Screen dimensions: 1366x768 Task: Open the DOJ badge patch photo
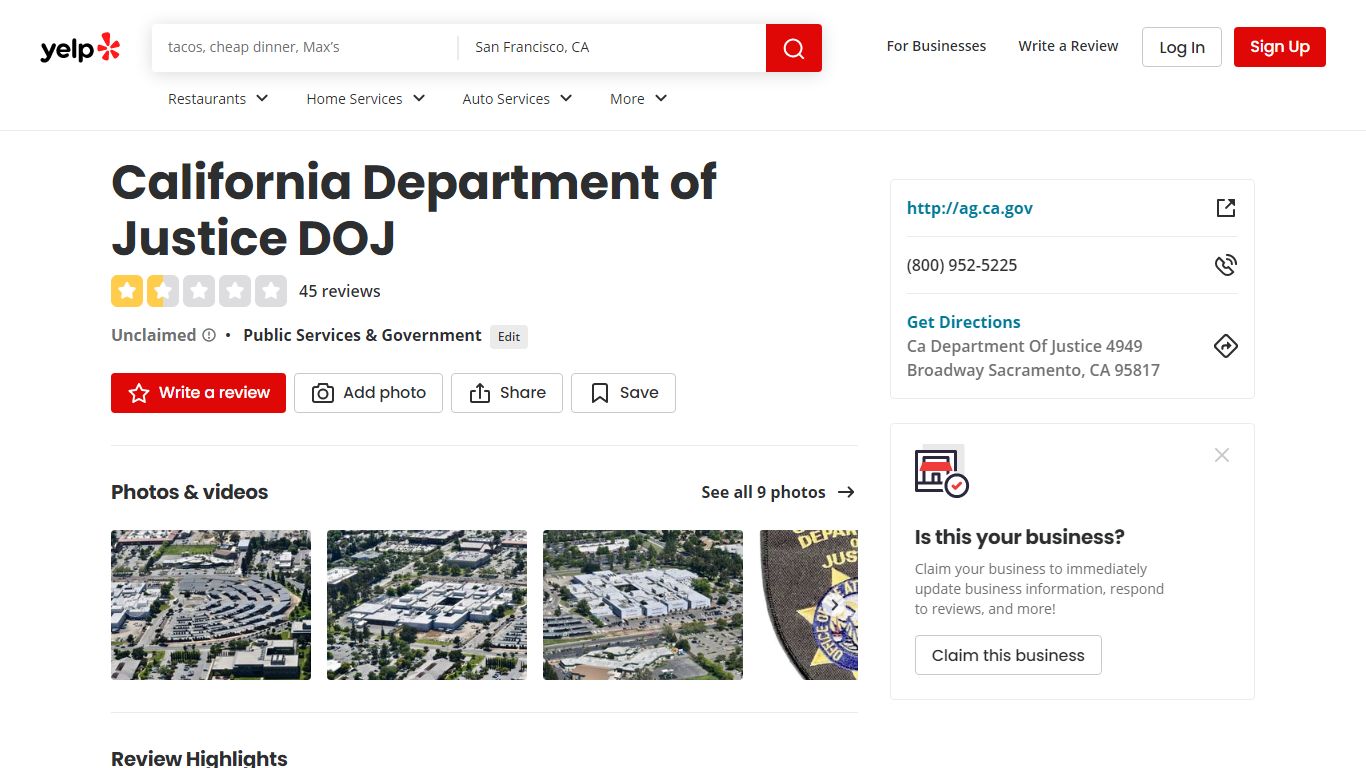[x=808, y=605]
